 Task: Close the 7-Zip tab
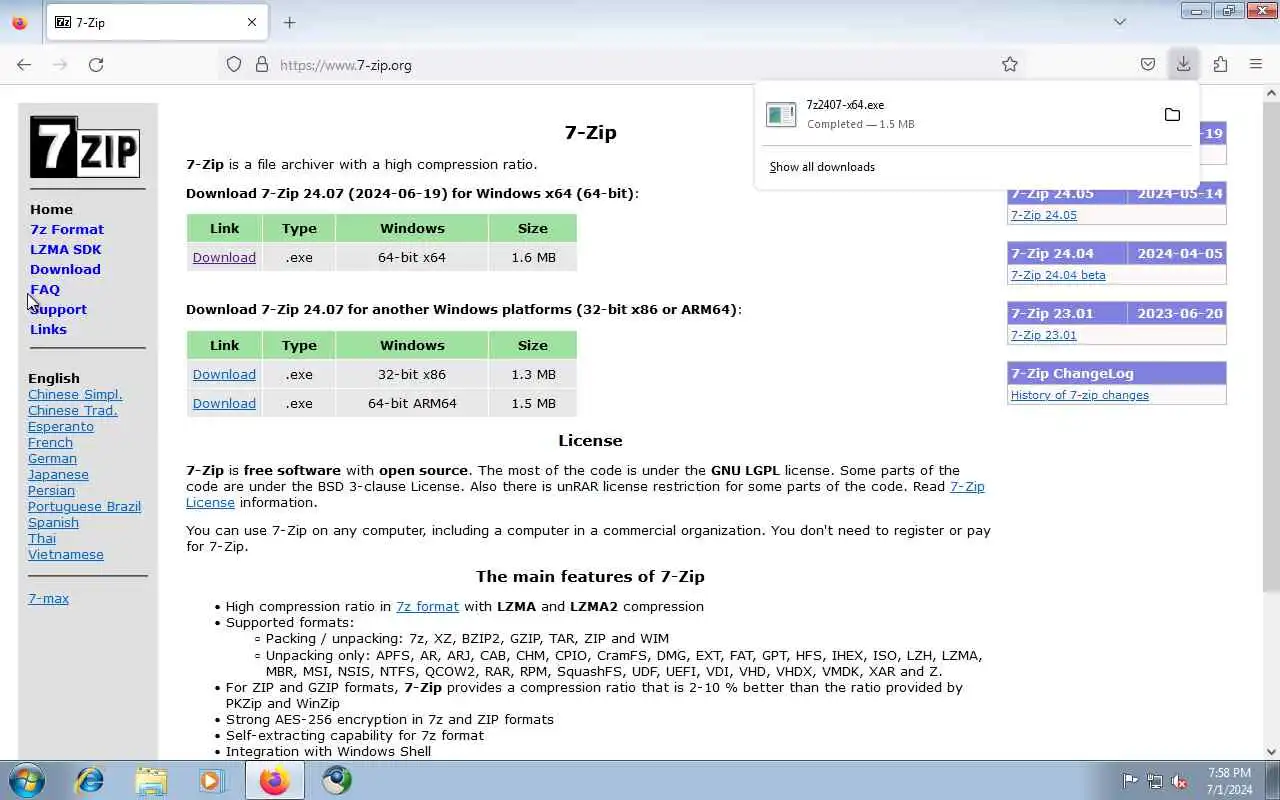[x=252, y=22]
